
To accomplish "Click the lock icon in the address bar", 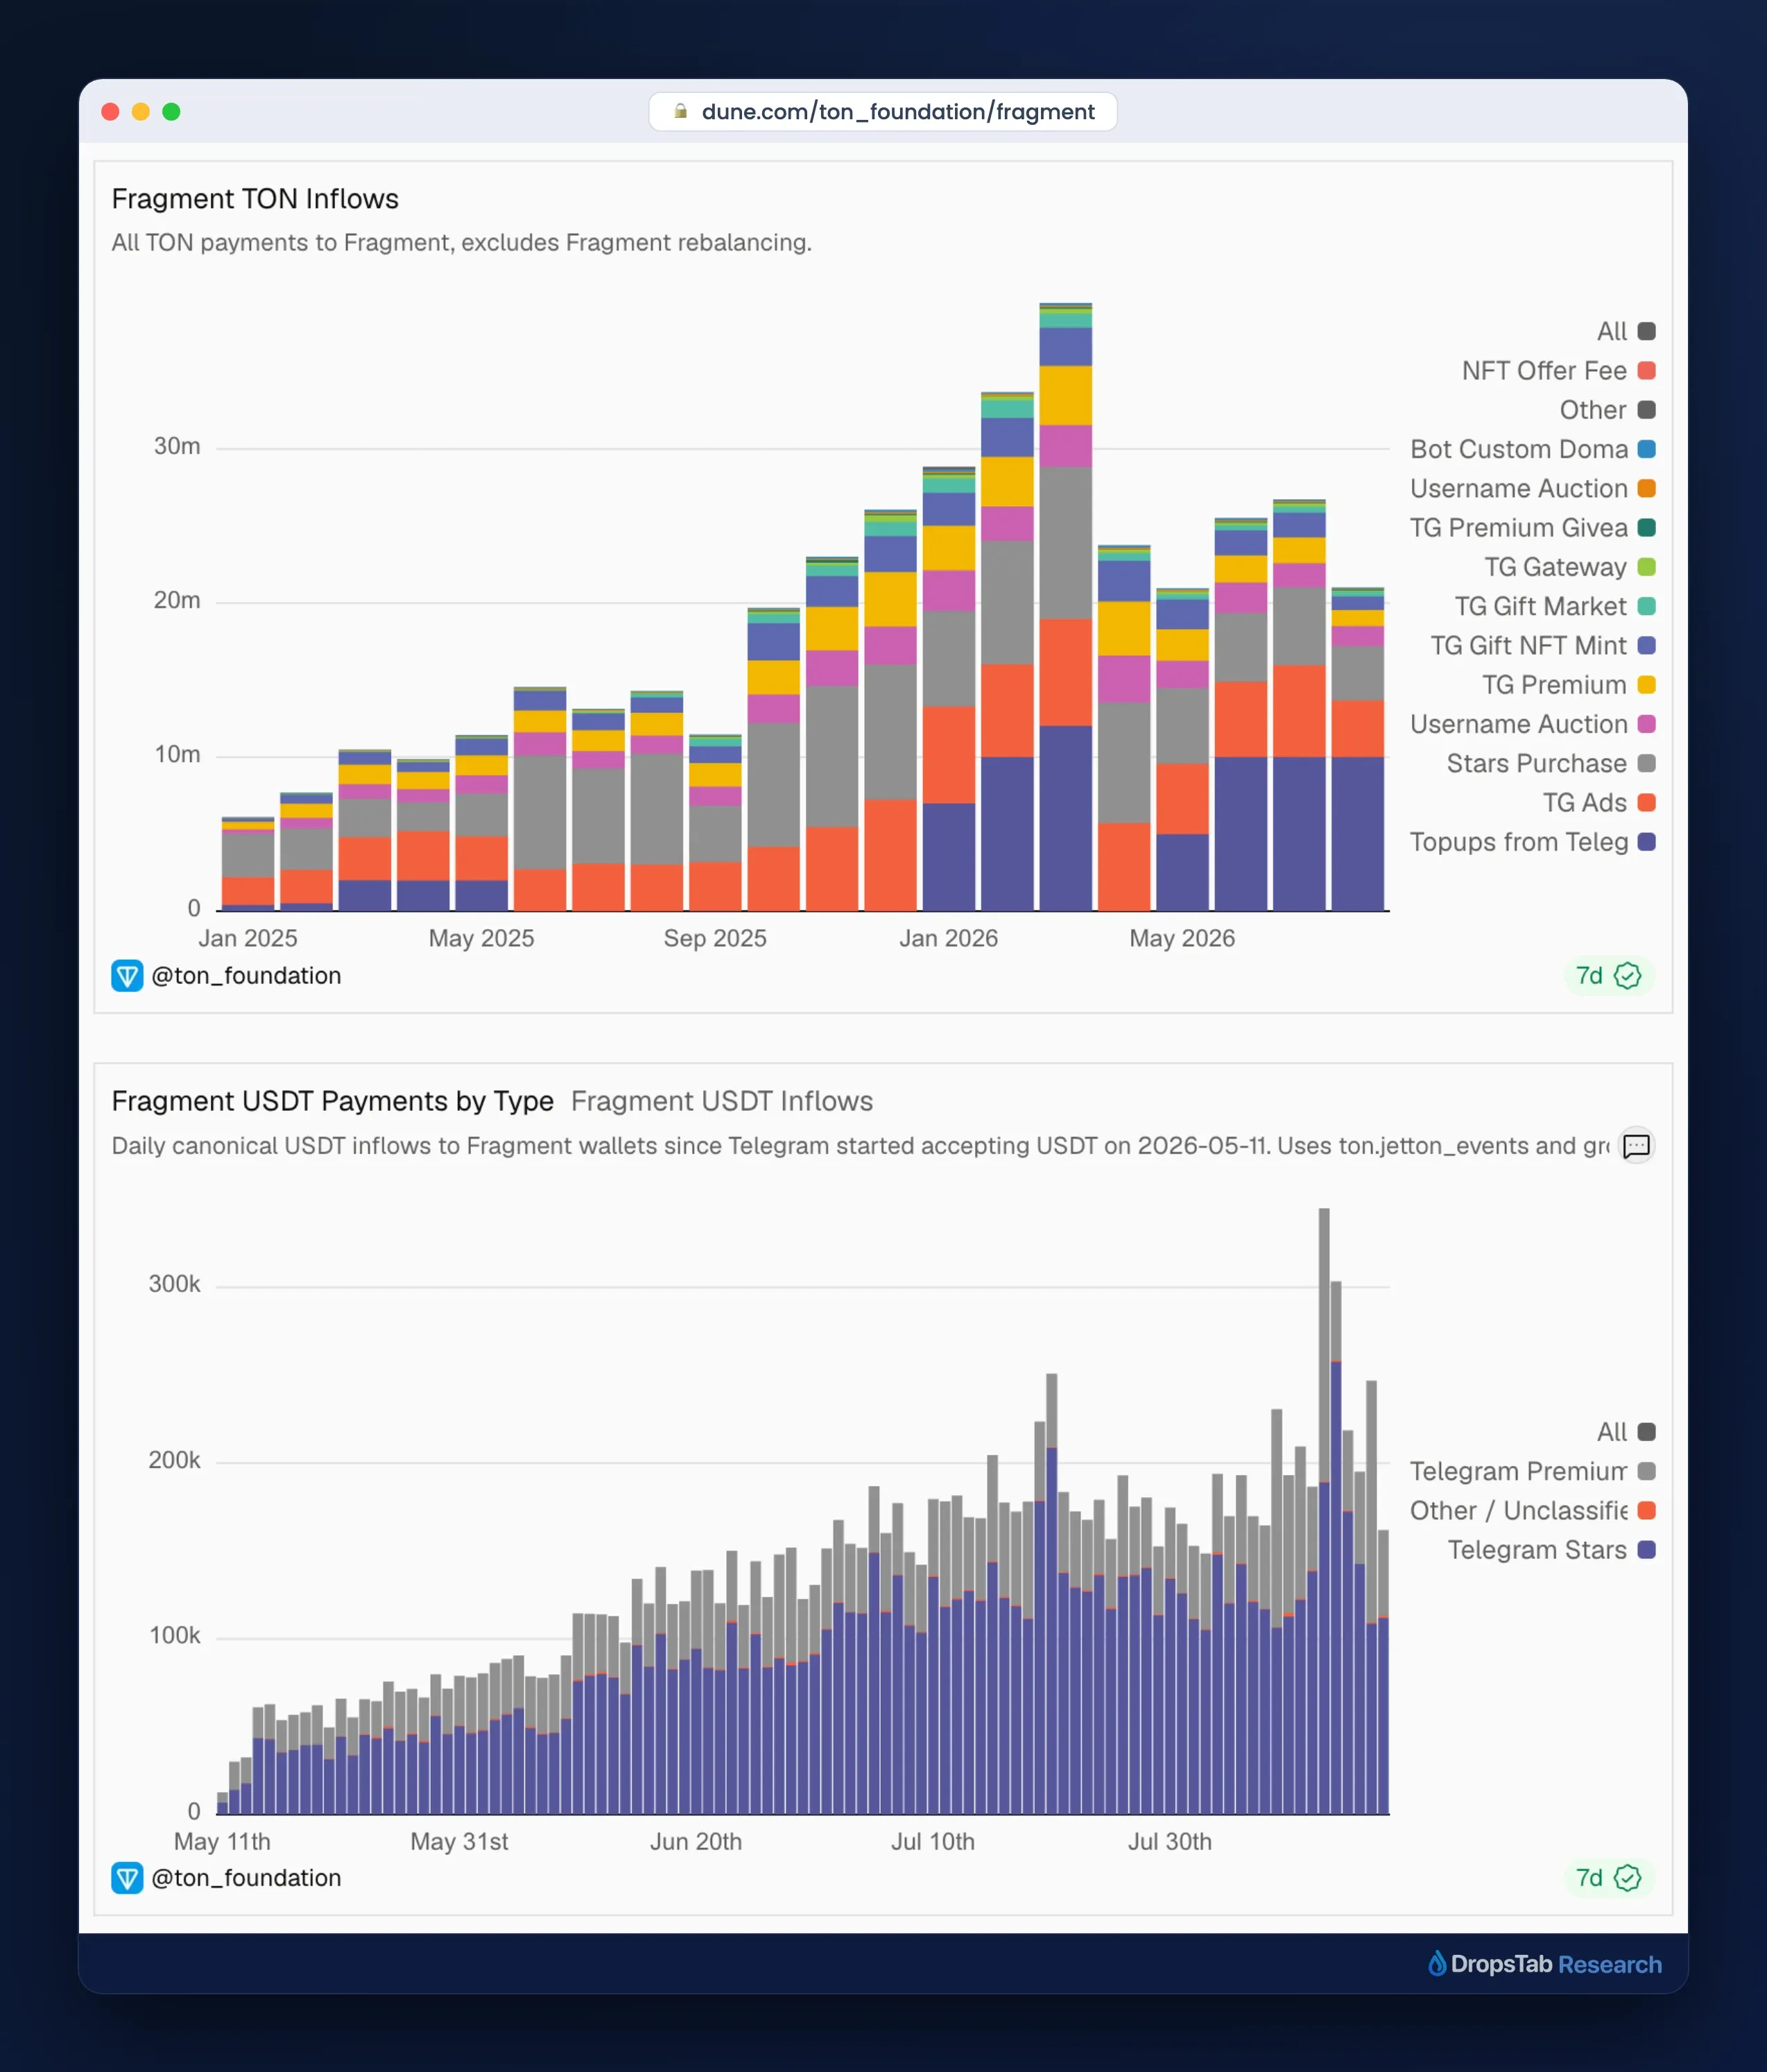I will pyautogui.click(x=680, y=111).
